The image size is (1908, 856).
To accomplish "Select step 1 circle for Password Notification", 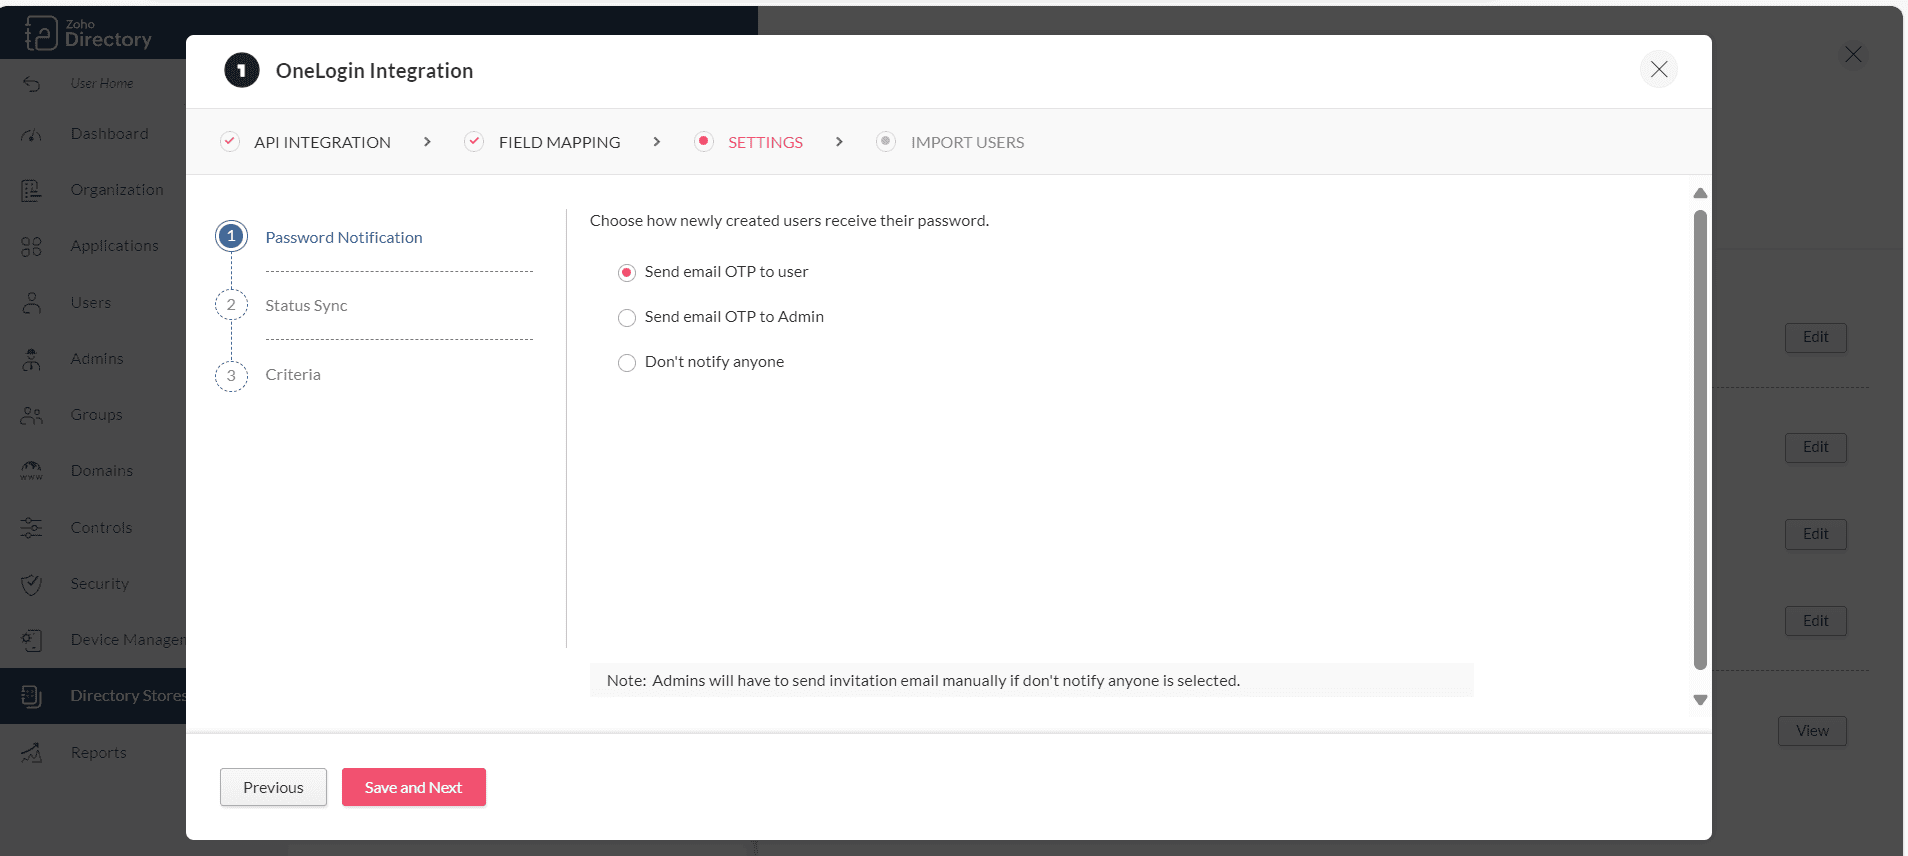I will [231, 237].
